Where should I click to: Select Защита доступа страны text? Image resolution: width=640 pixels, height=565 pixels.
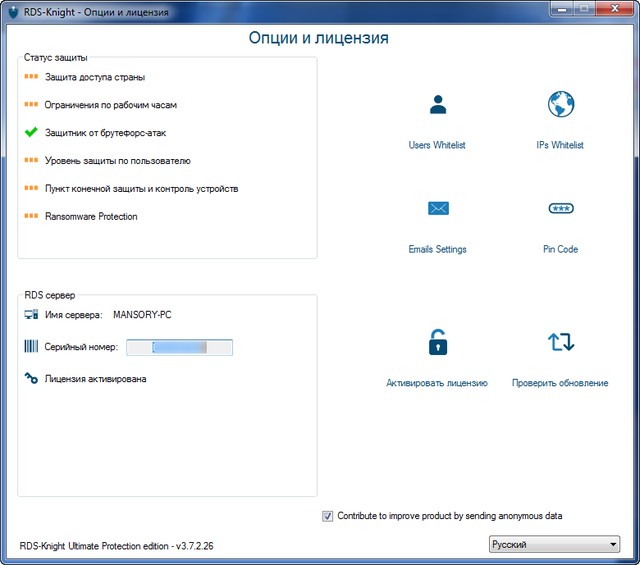coord(95,77)
